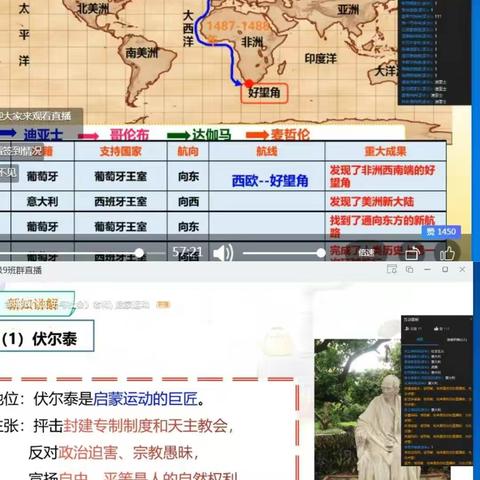Click the 支持国家 table header
The width and height of the screenshot is (480, 480).
click(121, 152)
